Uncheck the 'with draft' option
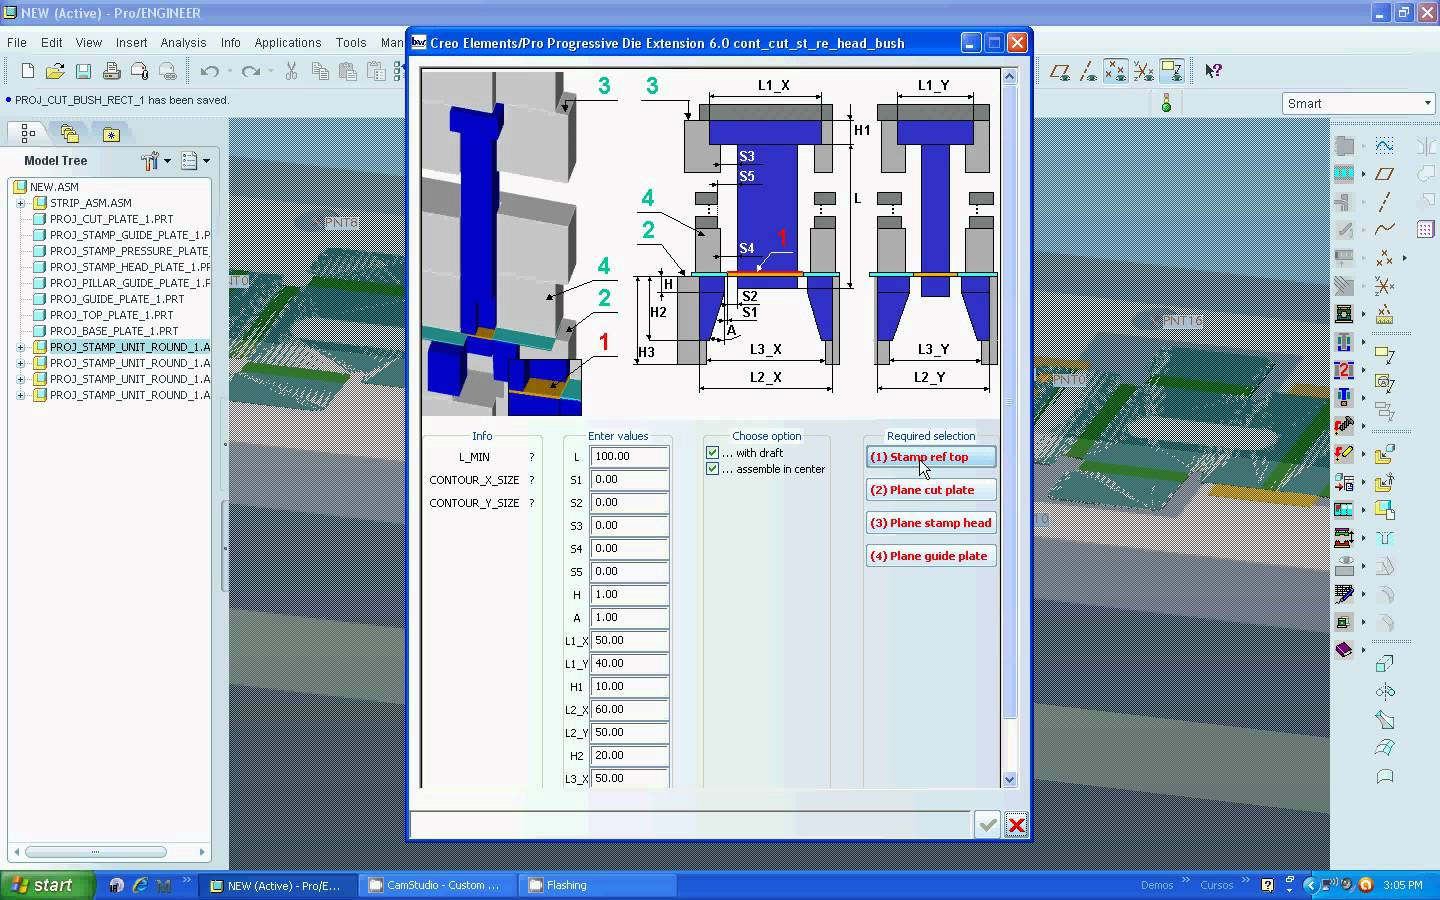The height and width of the screenshot is (900, 1440). click(712, 453)
